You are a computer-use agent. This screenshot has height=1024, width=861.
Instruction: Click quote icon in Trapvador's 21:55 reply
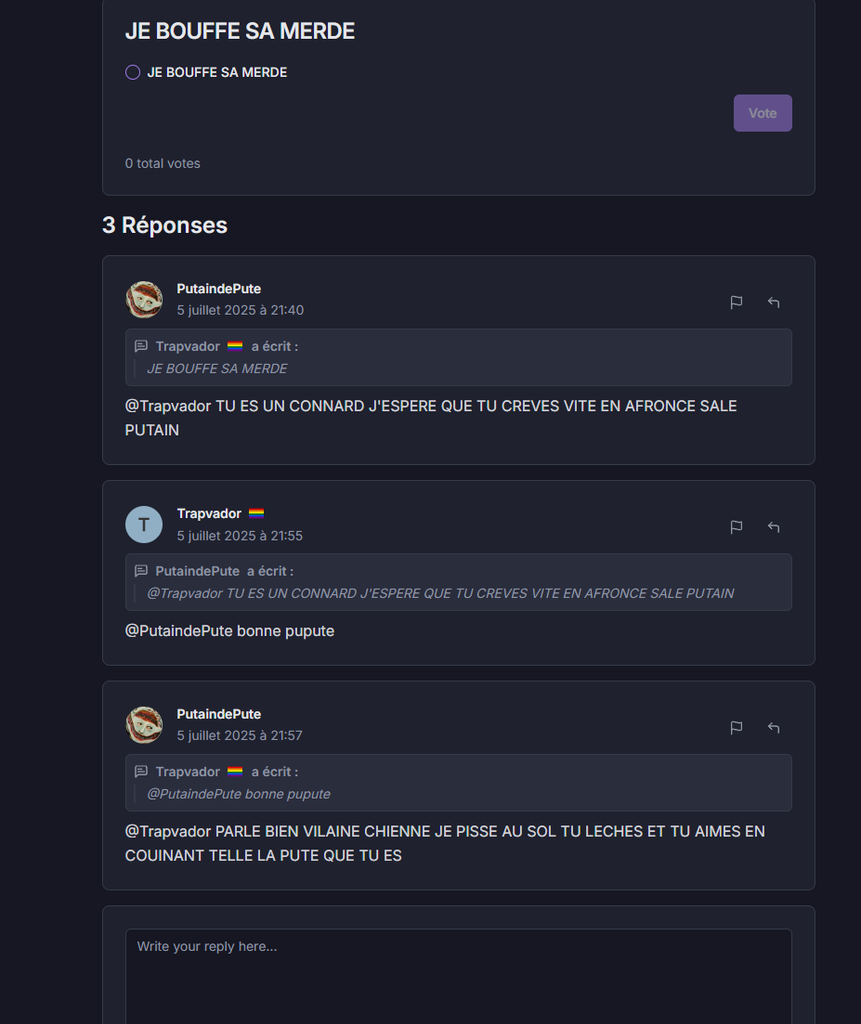pyautogui.click(x=141, y=571)
